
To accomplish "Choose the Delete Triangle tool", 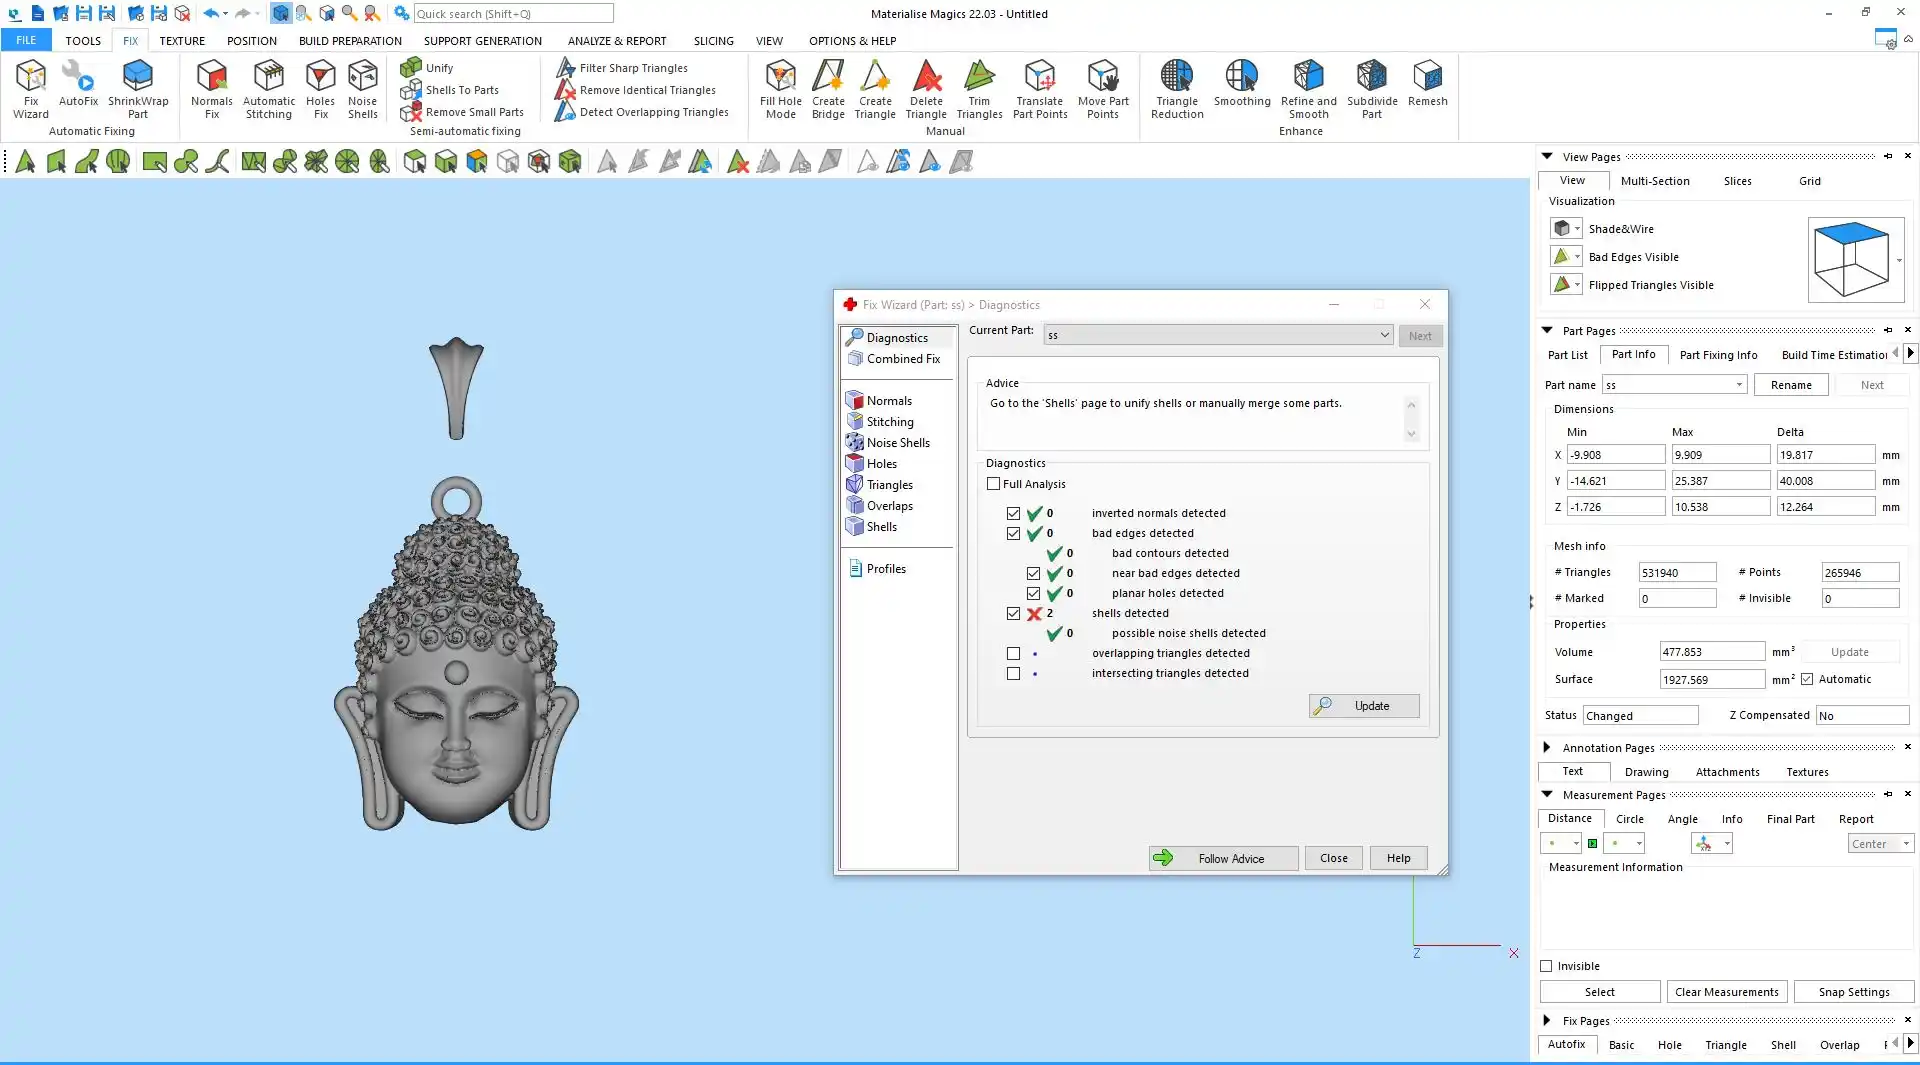I will (x=926, y=88).
